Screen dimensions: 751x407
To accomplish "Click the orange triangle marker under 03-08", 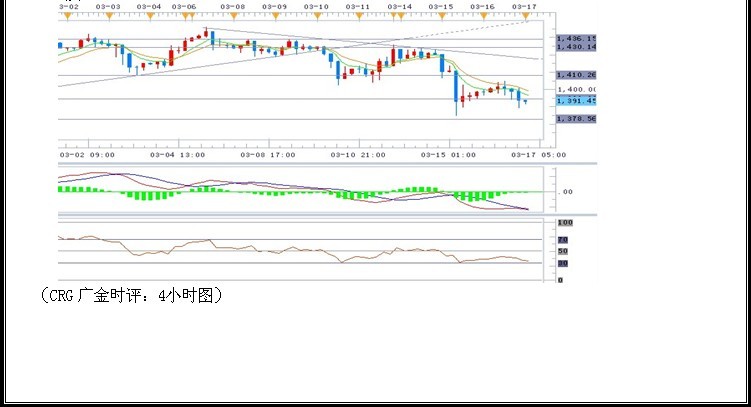I will (x=234, y=16).
